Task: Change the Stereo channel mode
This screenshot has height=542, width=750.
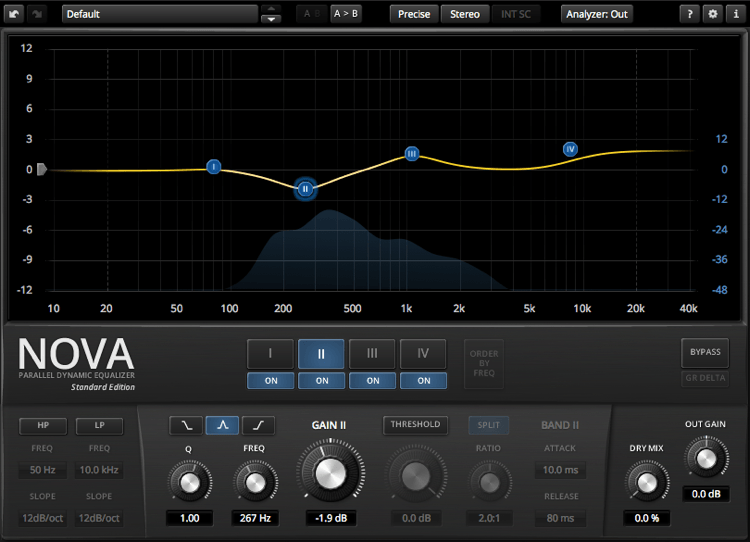Action: pyautogui.click(x=465, y=14)
